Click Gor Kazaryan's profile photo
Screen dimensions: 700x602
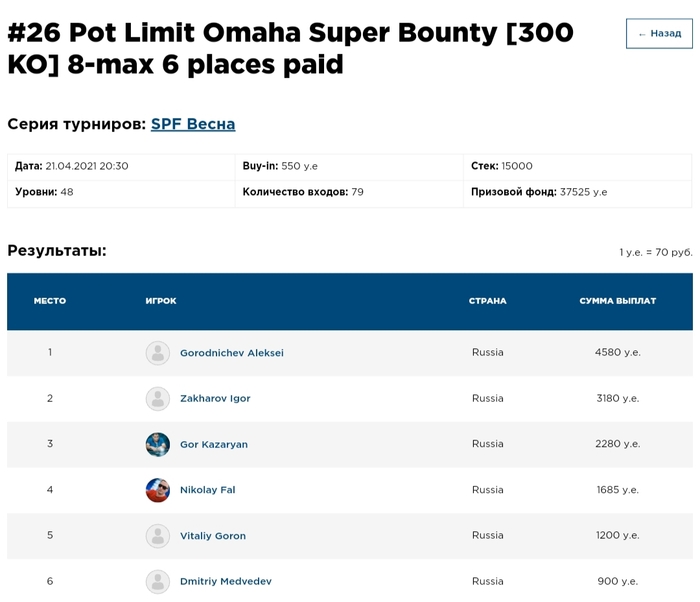(x=158, y=445)
